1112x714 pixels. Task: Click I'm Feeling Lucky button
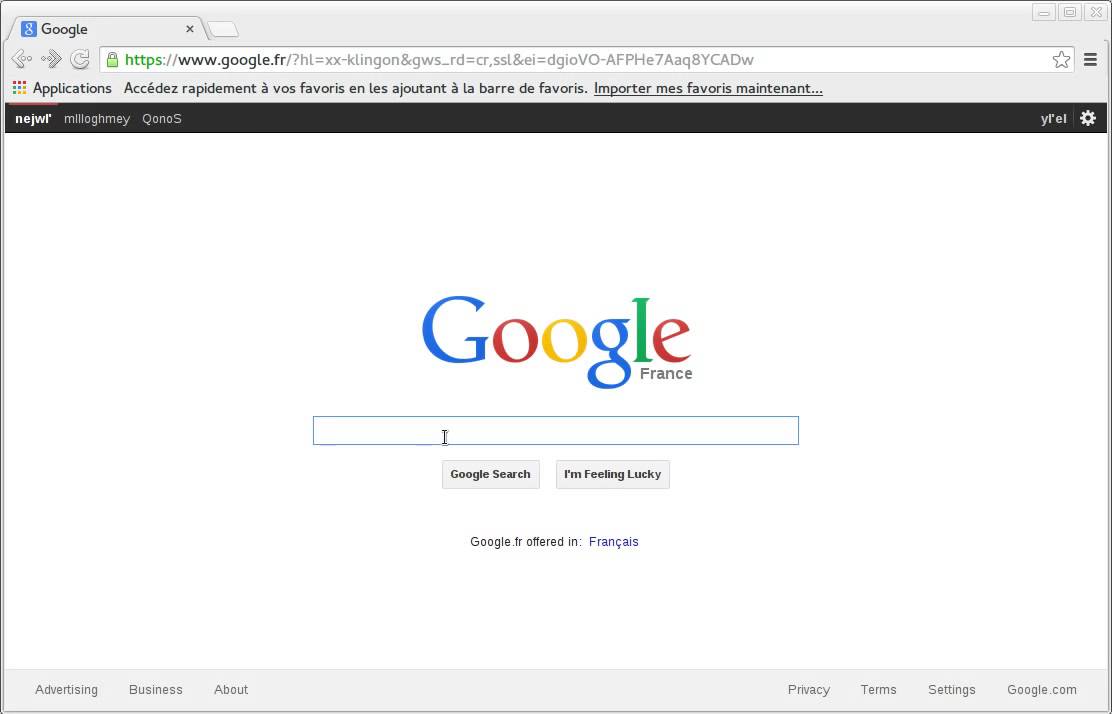[x=613, y=474]
